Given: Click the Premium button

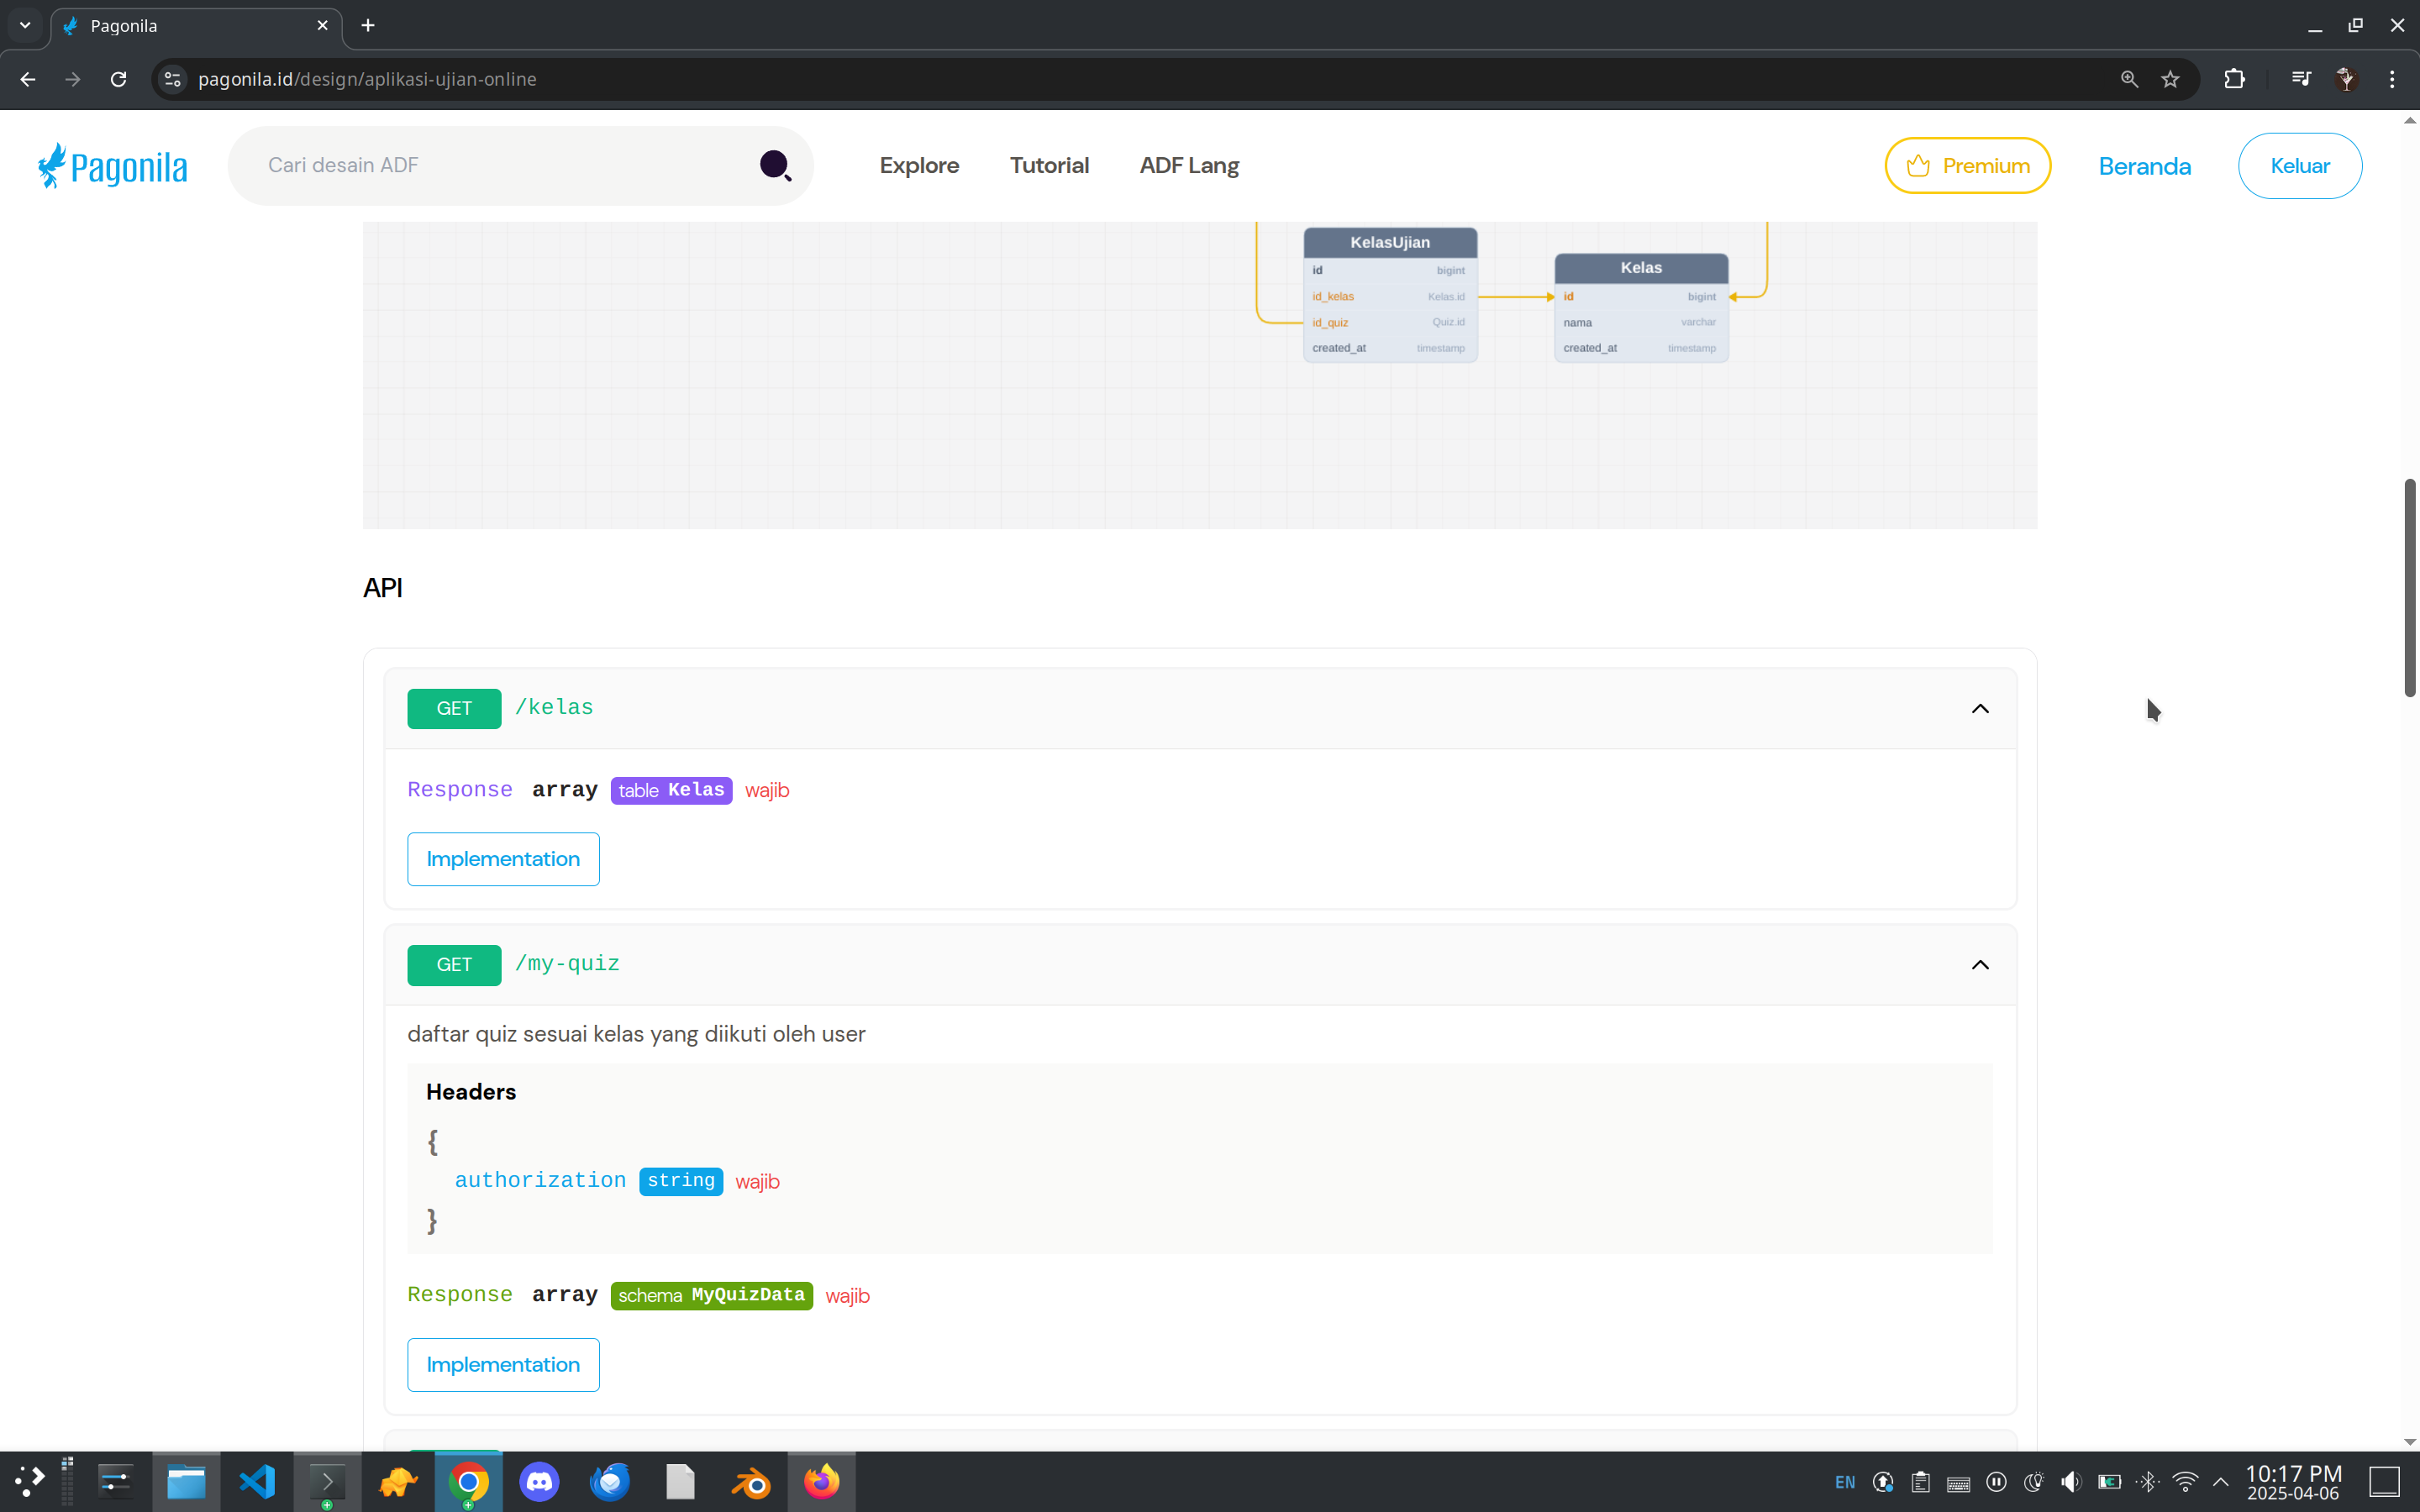Looking at the screenshot, I should coord(1967,166).
